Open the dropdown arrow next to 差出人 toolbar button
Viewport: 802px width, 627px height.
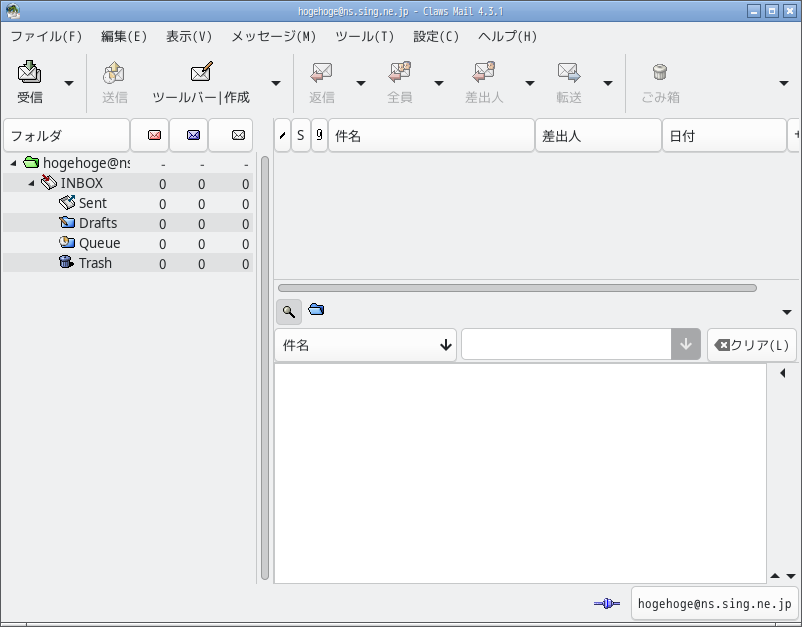tap(530, 83)
